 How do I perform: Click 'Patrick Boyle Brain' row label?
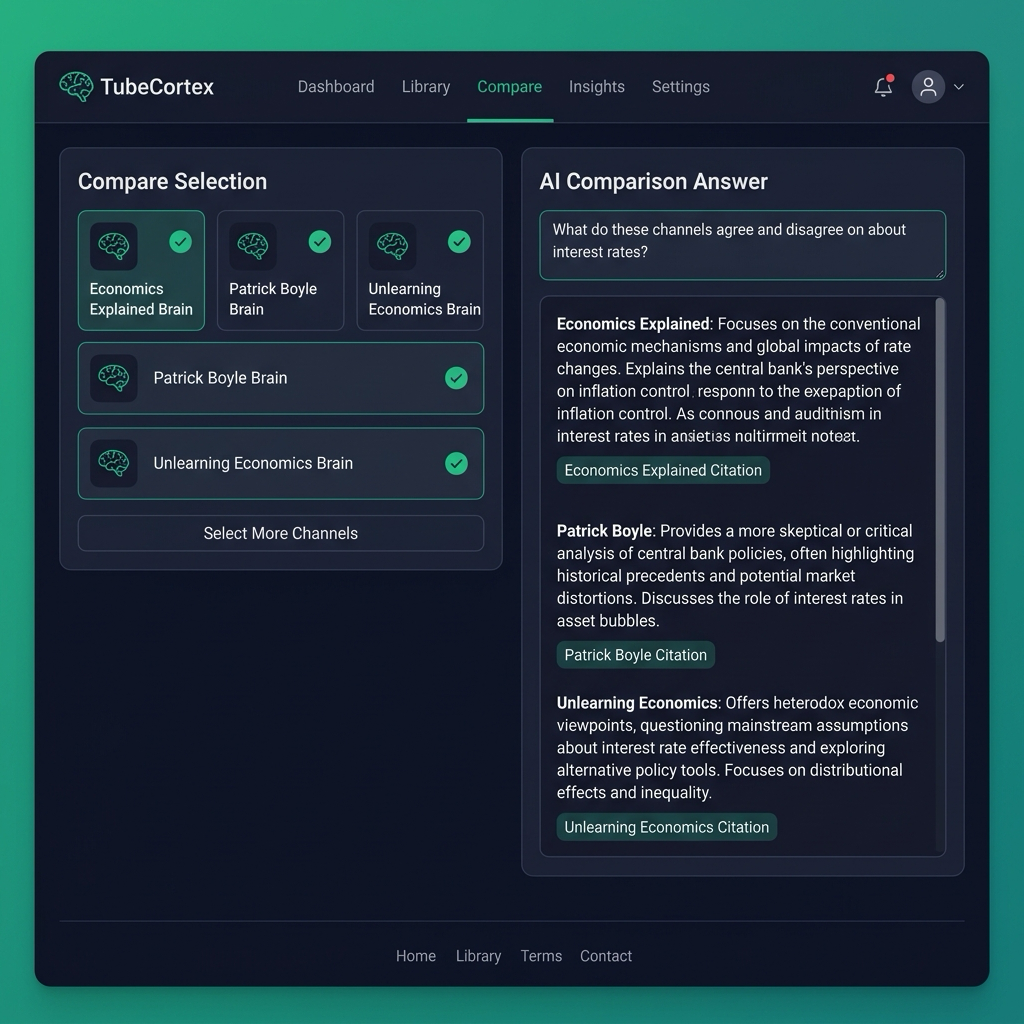point(220,378)
